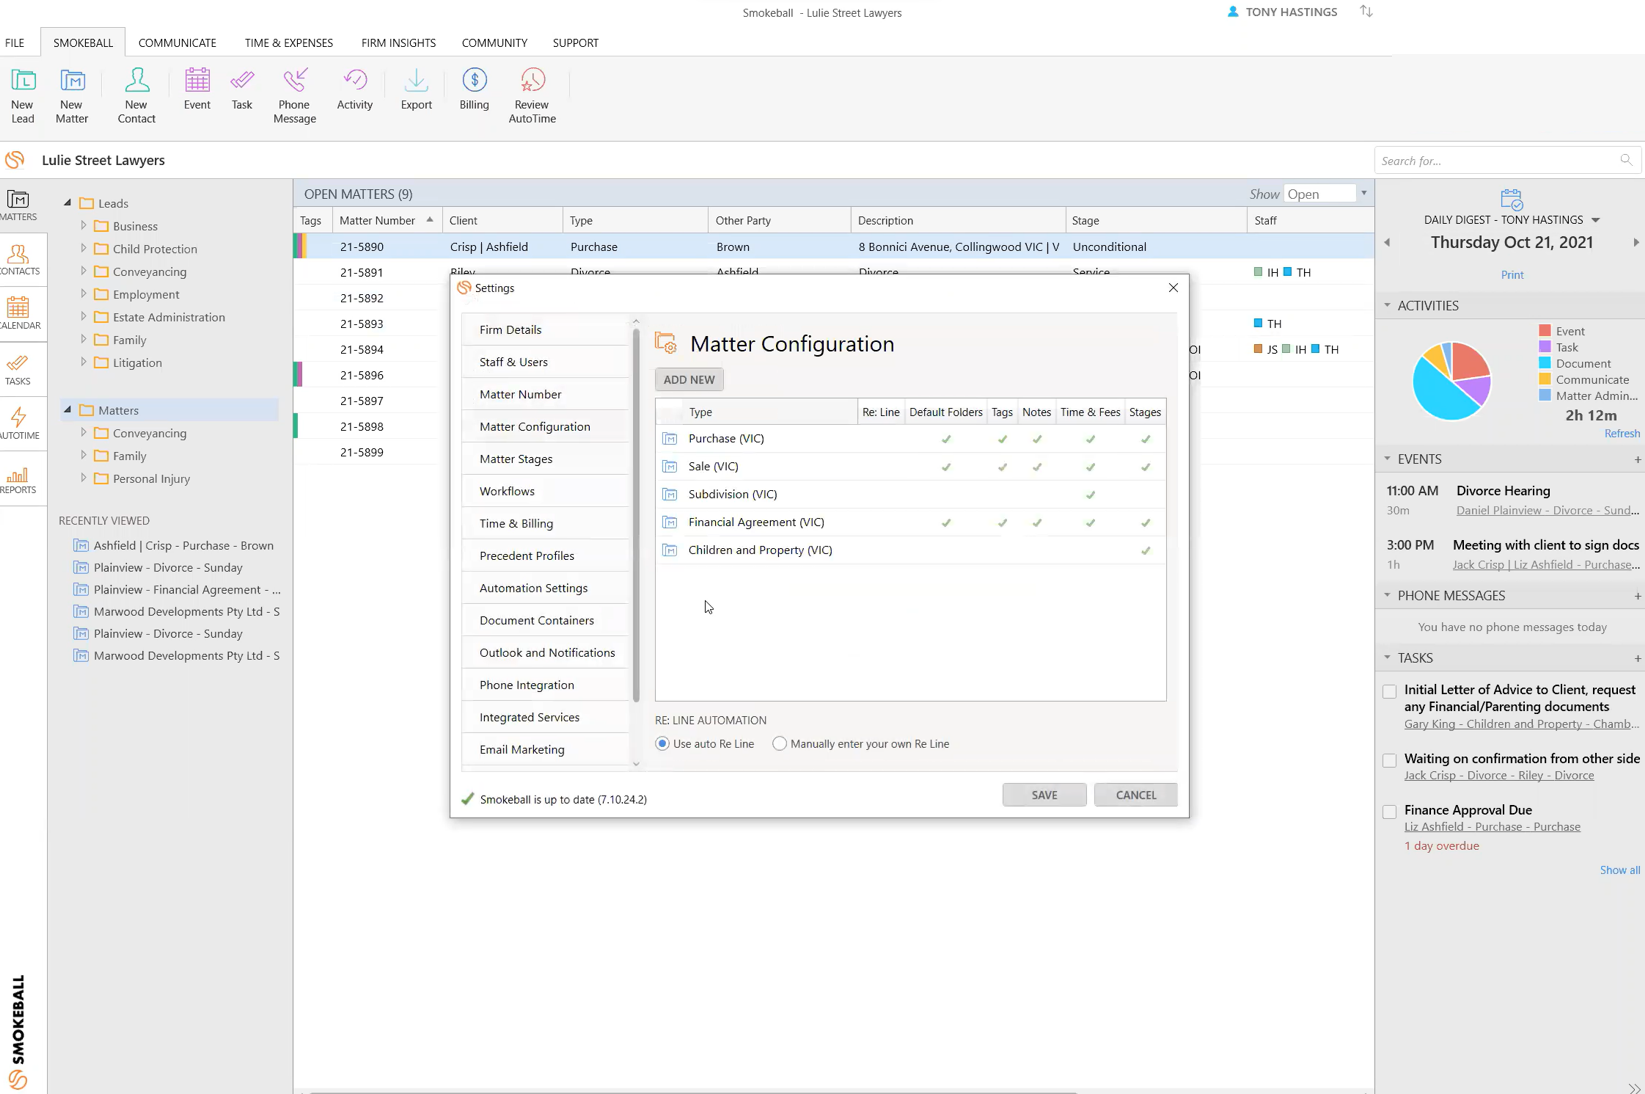Click the color tag on matter 21-5896
1645x1094 pixels.
point(297,375)
